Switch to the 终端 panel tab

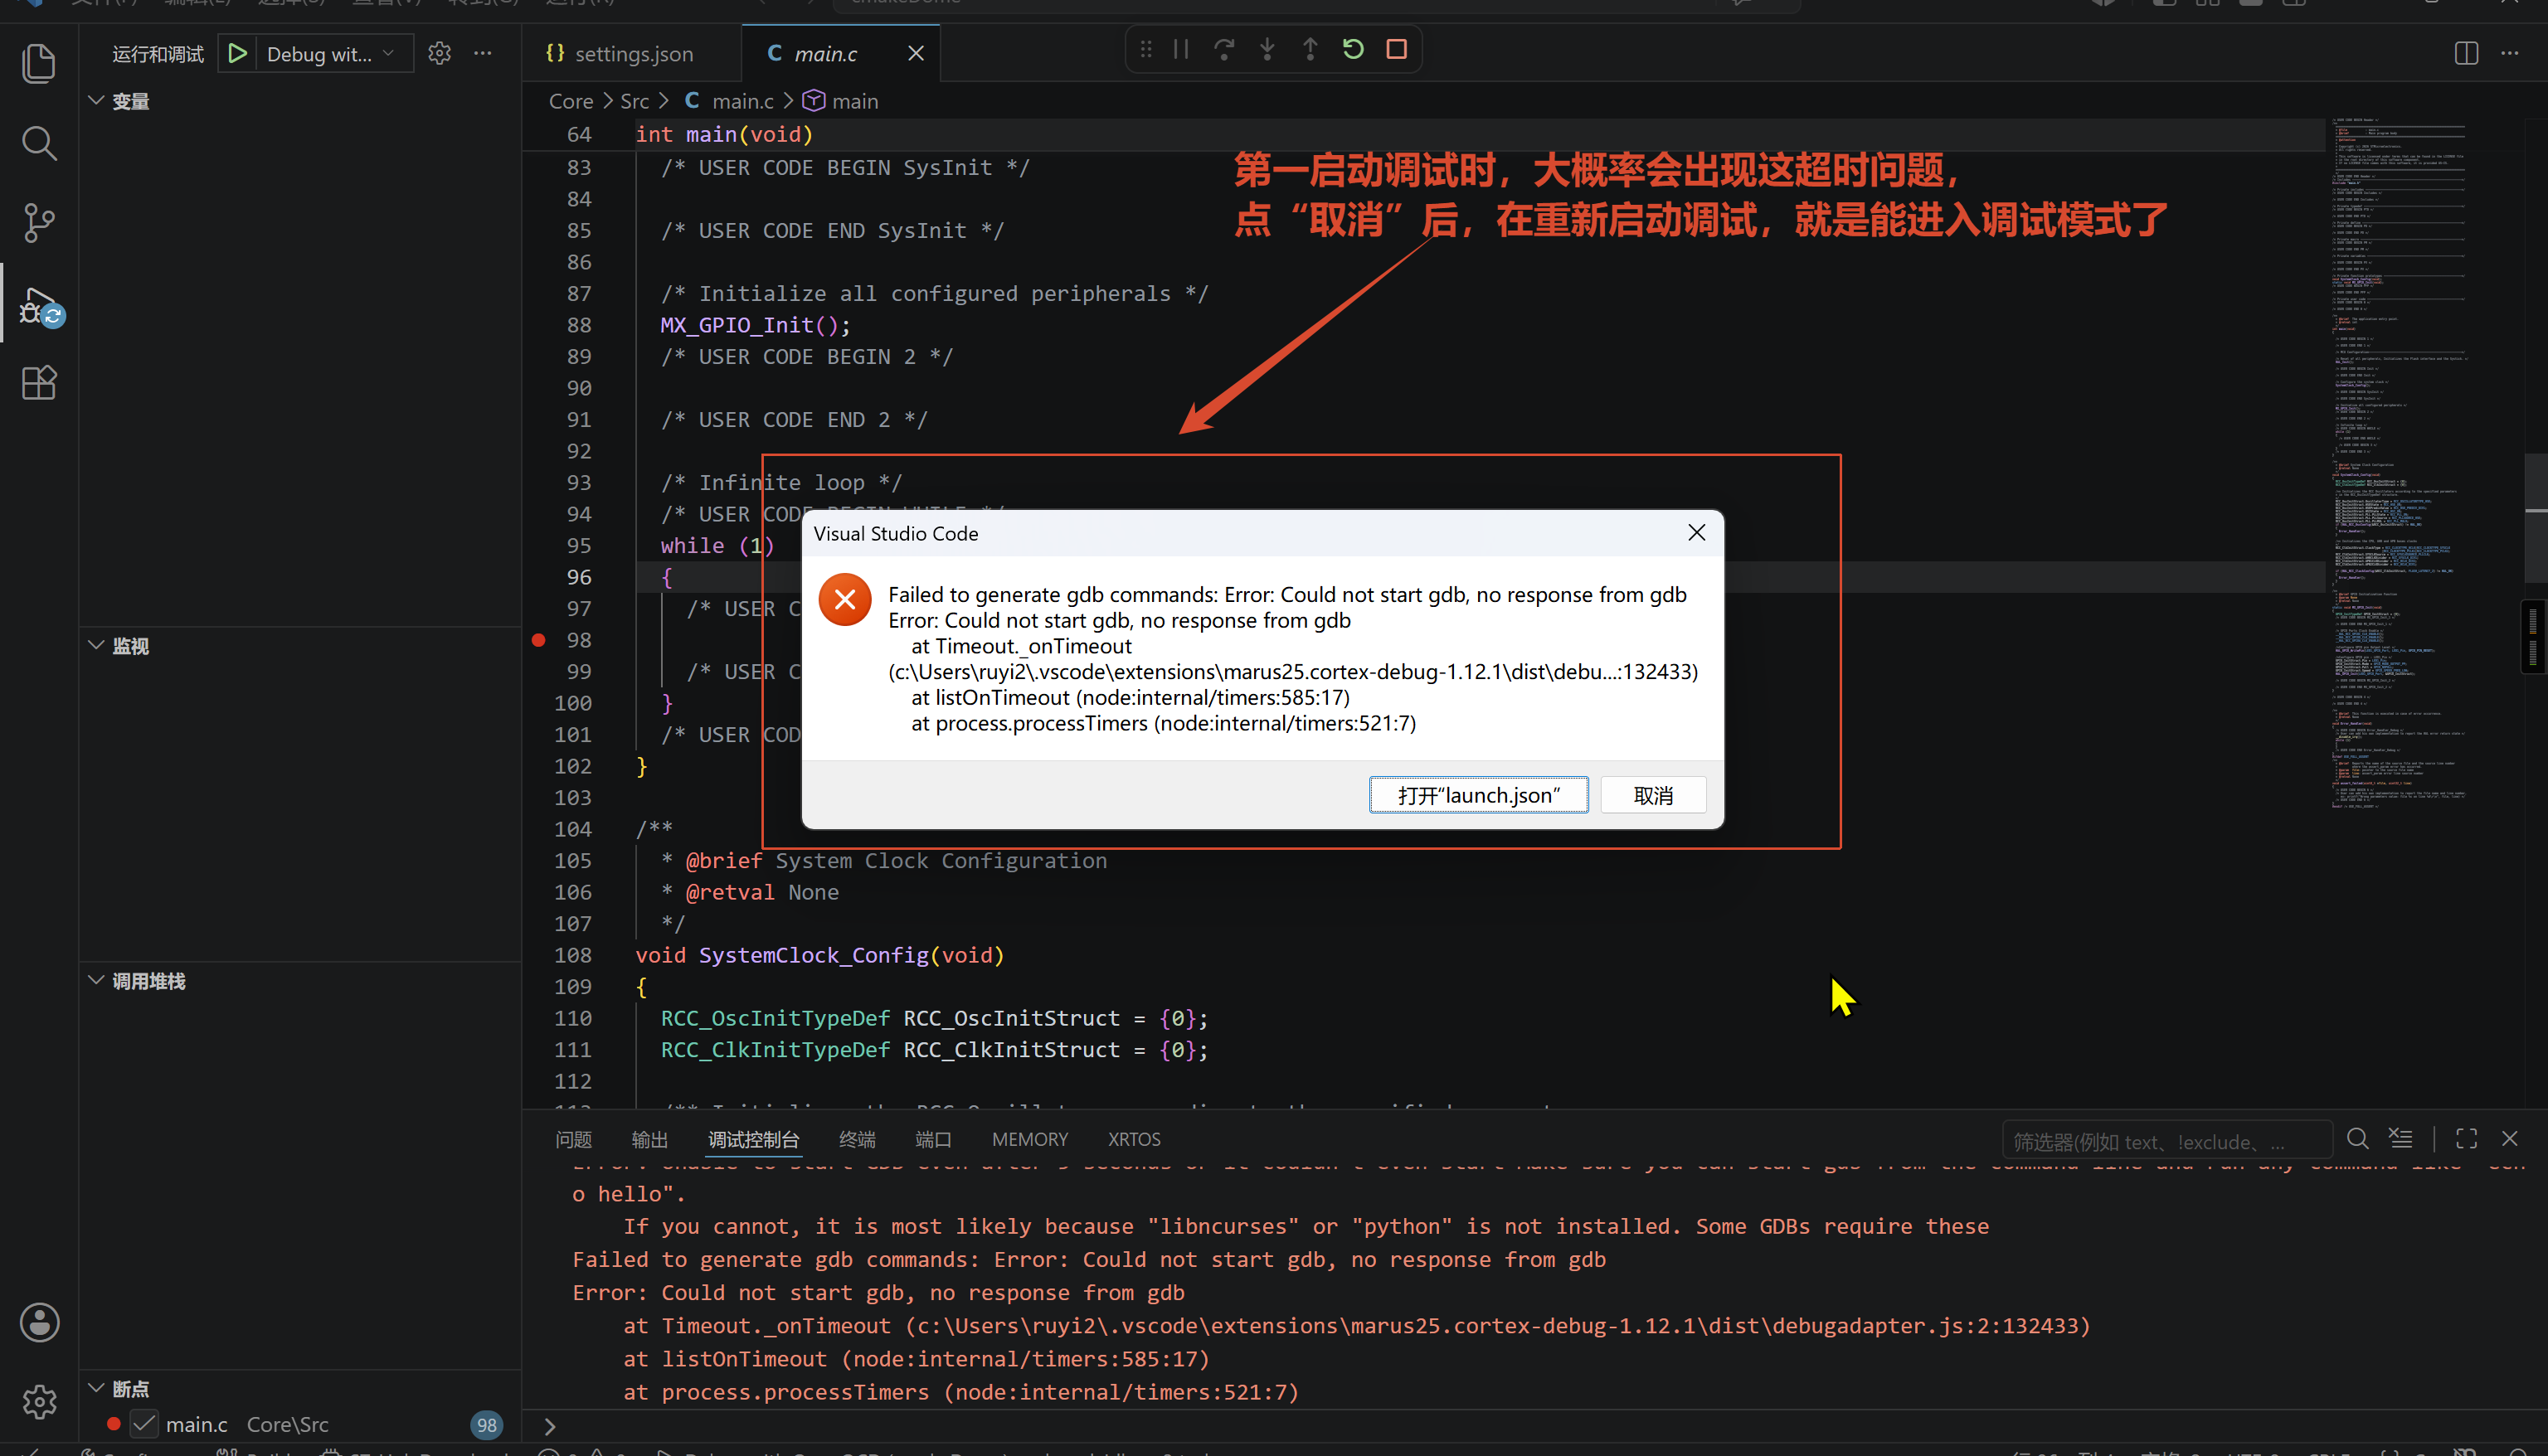click(x=858, y=1140)
